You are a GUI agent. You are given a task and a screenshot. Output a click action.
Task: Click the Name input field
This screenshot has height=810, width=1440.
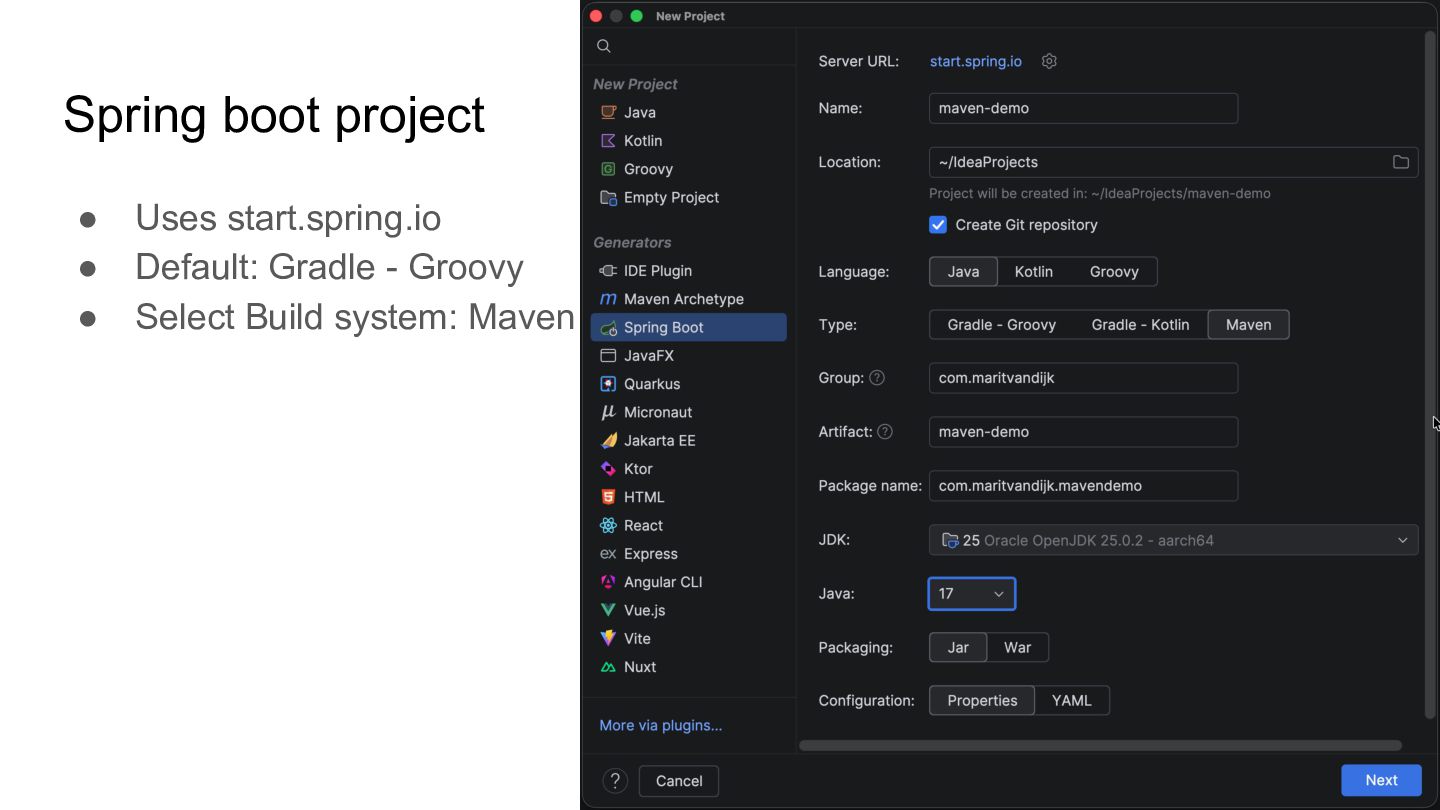click(1084, 108)
